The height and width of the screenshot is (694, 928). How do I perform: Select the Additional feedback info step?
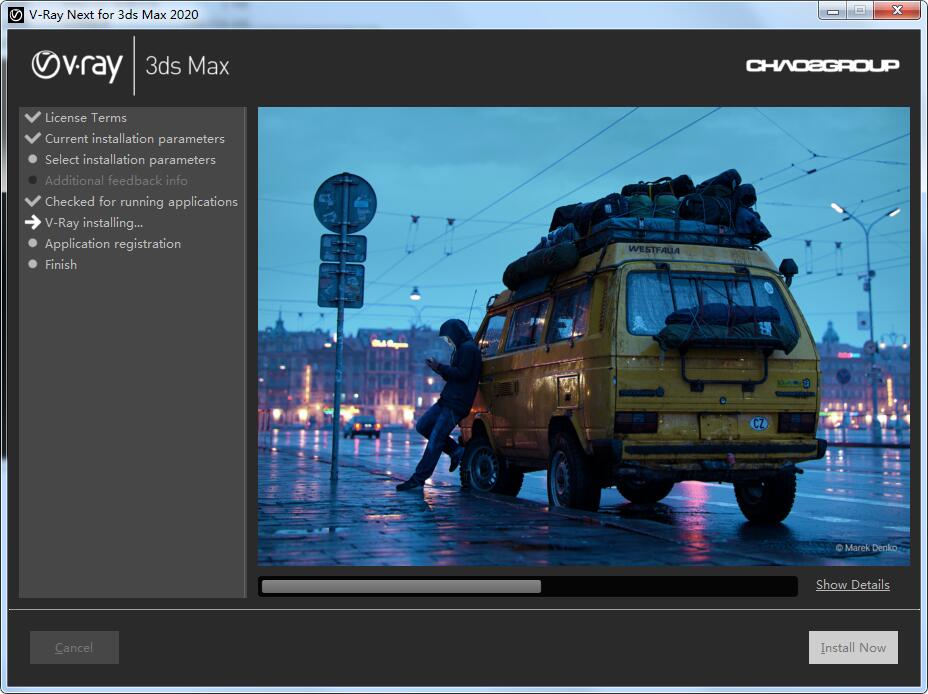coord(116,180)
